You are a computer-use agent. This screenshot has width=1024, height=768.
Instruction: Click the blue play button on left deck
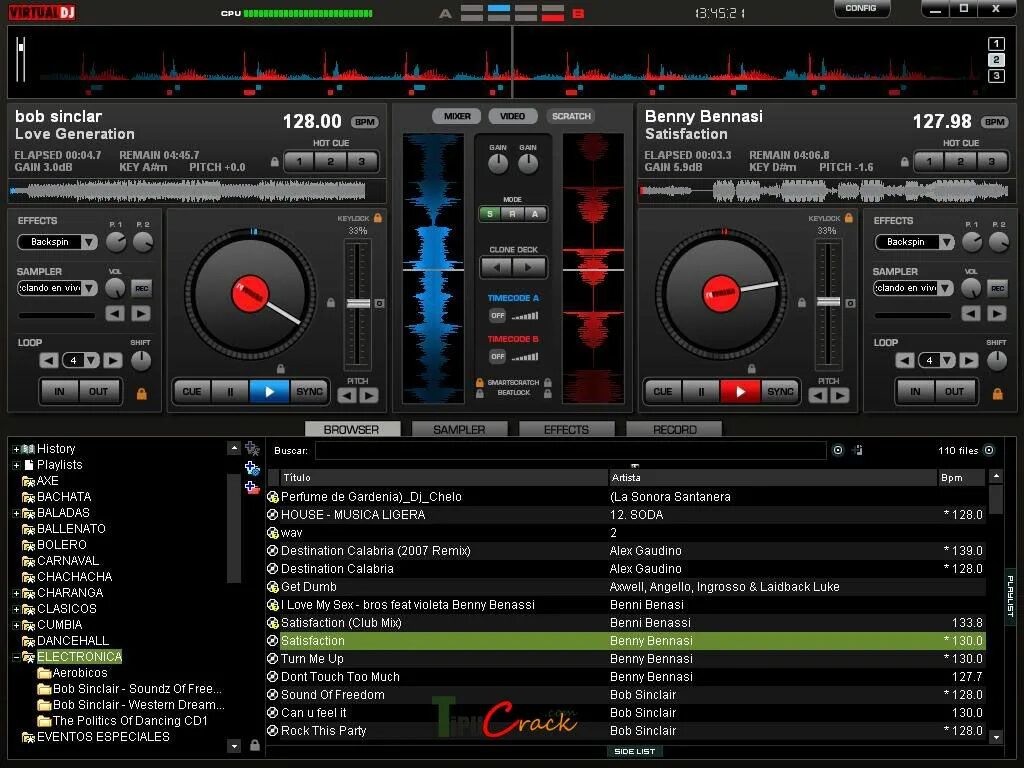click(x=269, y=392)
